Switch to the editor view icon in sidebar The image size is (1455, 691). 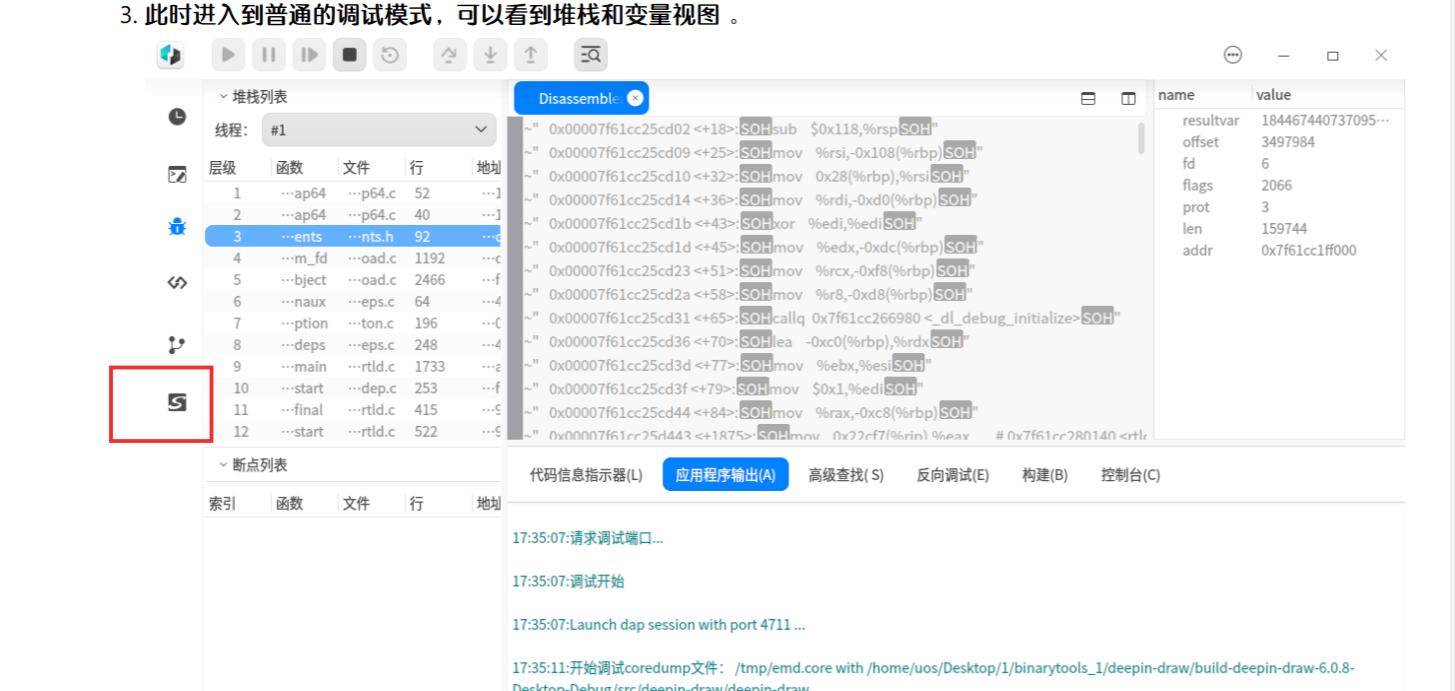[x=177, y=175]
